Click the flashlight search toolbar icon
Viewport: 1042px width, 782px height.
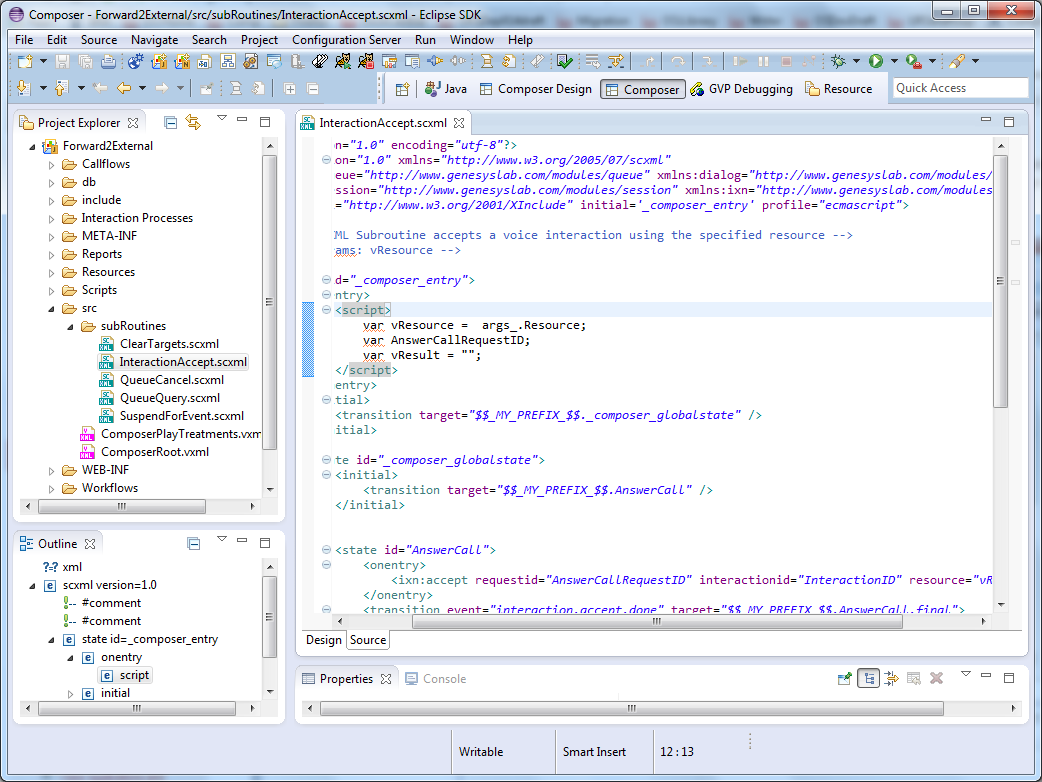(957, 62)
